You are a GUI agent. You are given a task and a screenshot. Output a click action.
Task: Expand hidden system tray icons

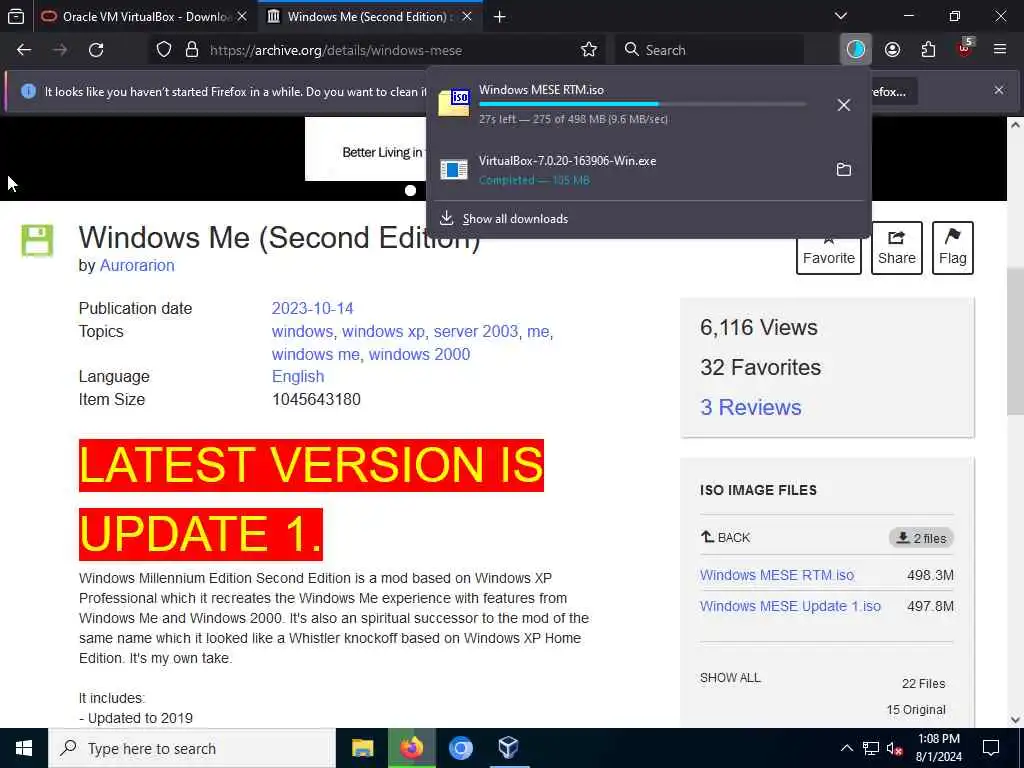846,748
